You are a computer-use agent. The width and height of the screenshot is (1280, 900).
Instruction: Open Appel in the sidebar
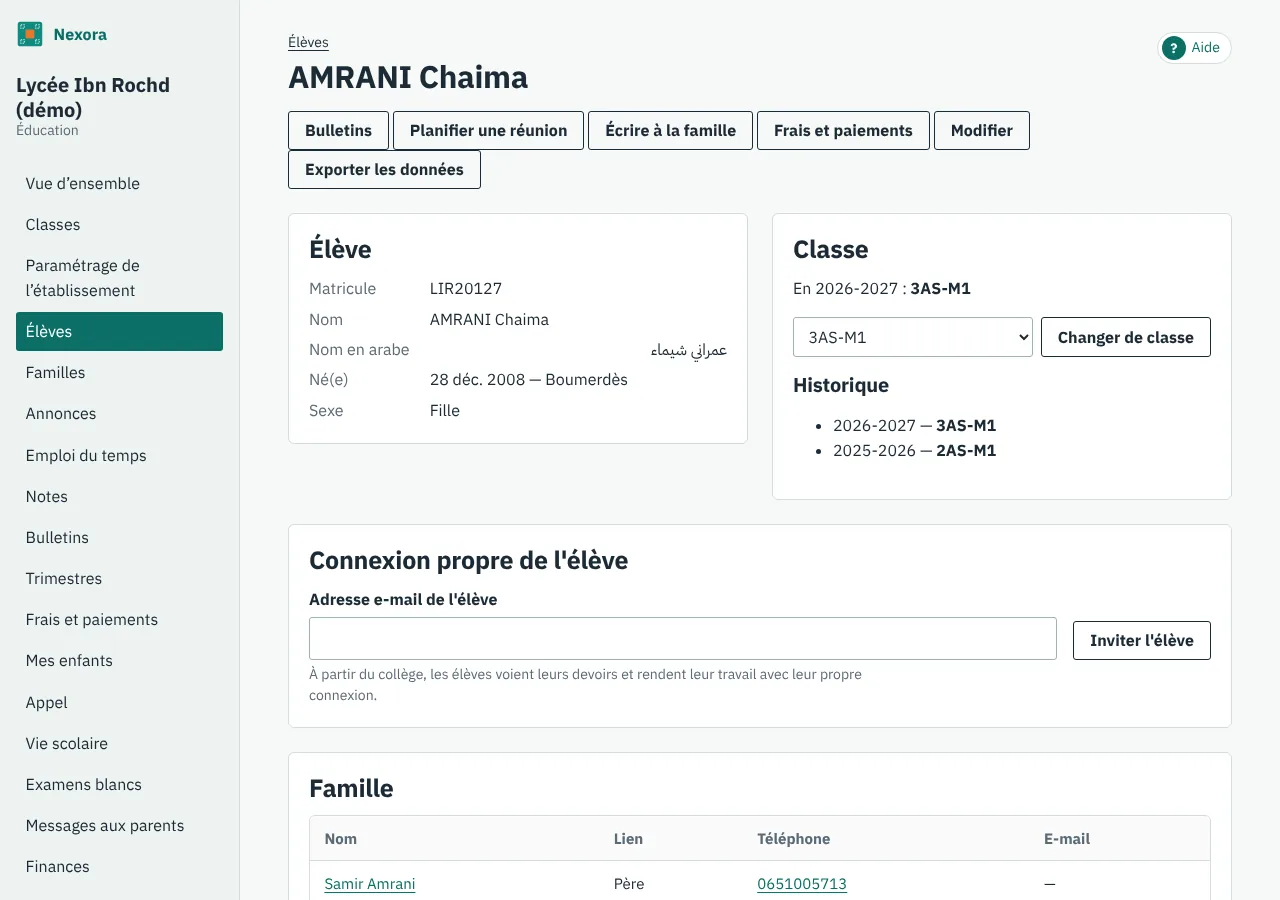[x=119, y=702]
